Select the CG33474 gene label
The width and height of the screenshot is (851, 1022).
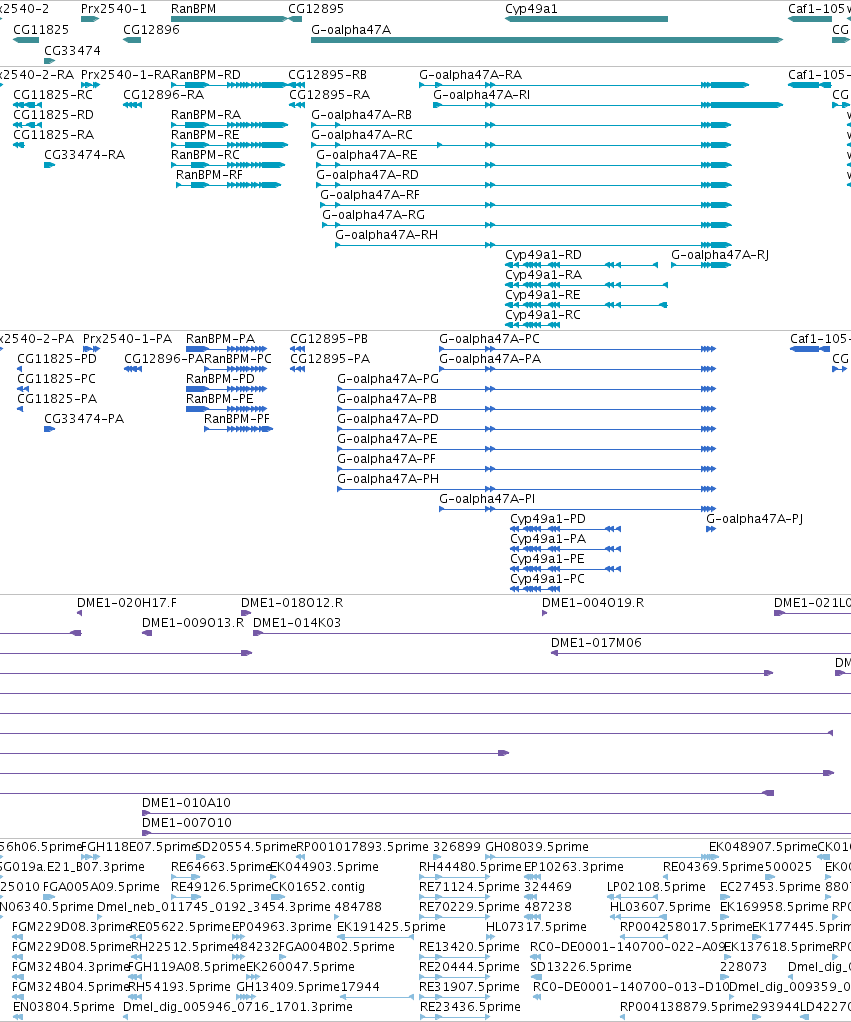tap(72, 51)
